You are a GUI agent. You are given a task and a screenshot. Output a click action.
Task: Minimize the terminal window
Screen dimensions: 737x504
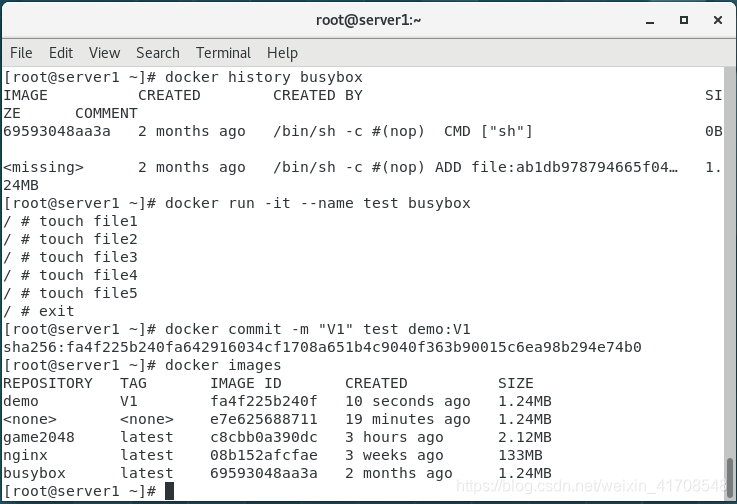(x=650, y=20)
